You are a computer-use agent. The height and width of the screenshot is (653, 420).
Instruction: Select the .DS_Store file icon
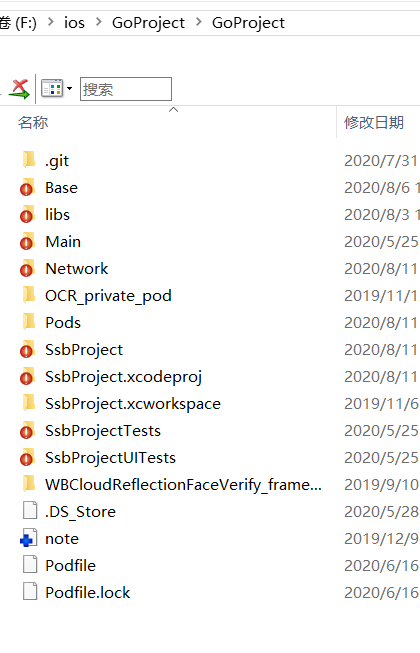coord(30,511)
